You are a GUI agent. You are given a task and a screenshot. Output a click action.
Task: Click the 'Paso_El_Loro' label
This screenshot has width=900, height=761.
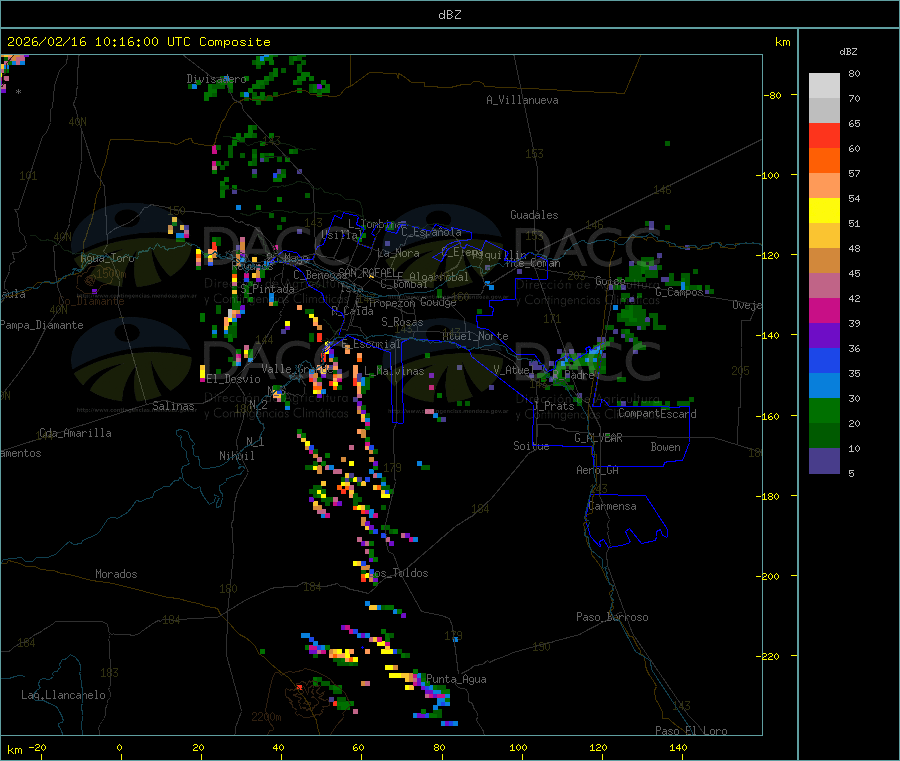click(x=692, y=731)
